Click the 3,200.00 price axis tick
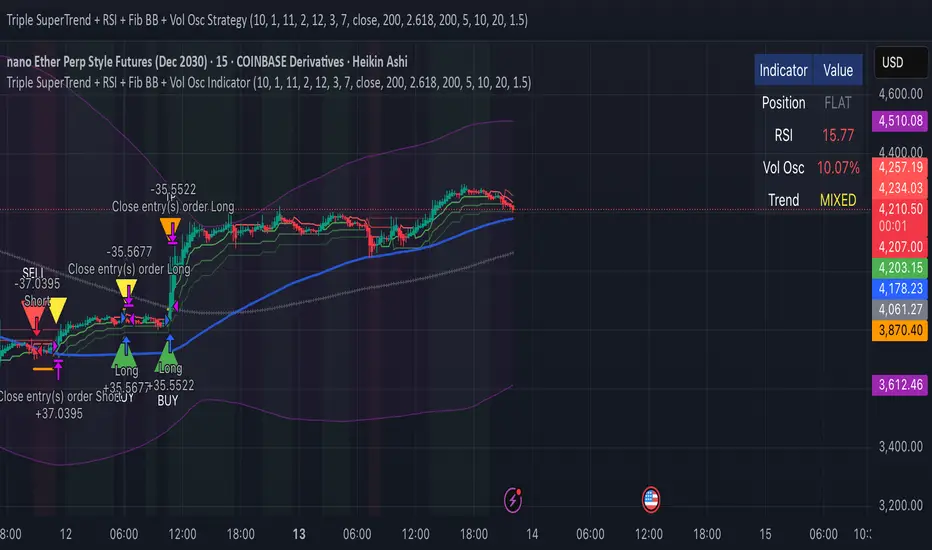 (x=900, y=505)
